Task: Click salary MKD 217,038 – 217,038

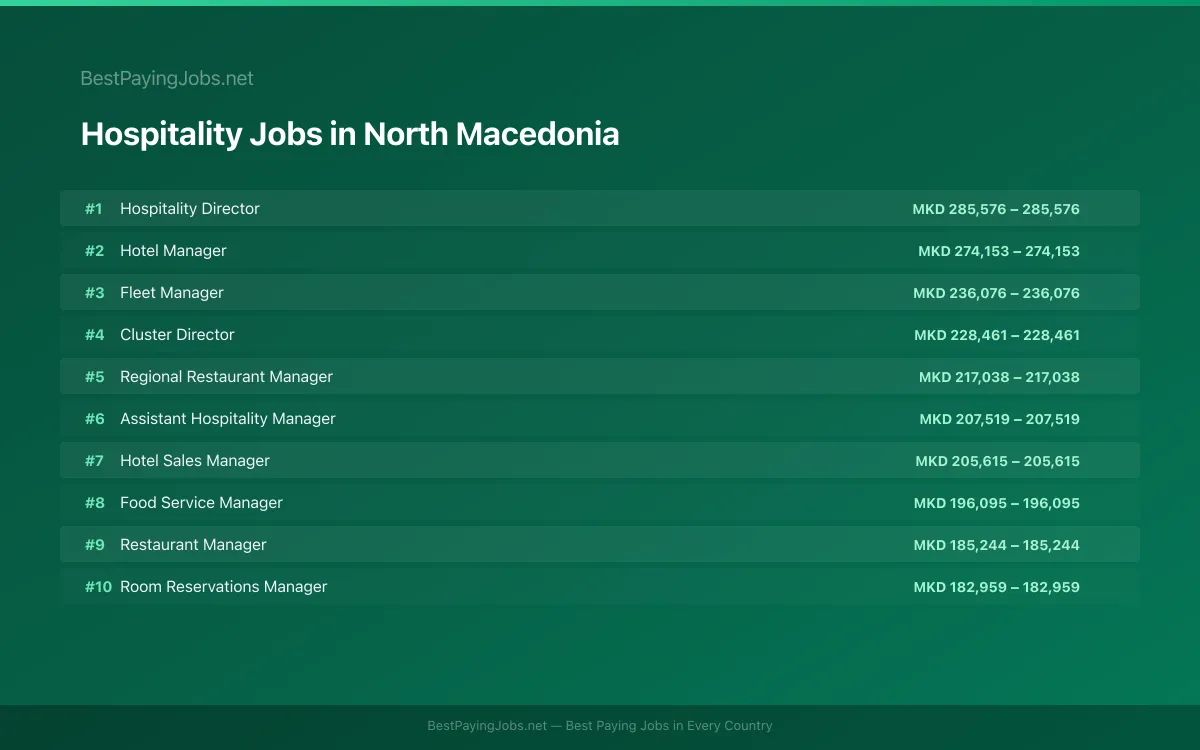Action: click(999, 377)
